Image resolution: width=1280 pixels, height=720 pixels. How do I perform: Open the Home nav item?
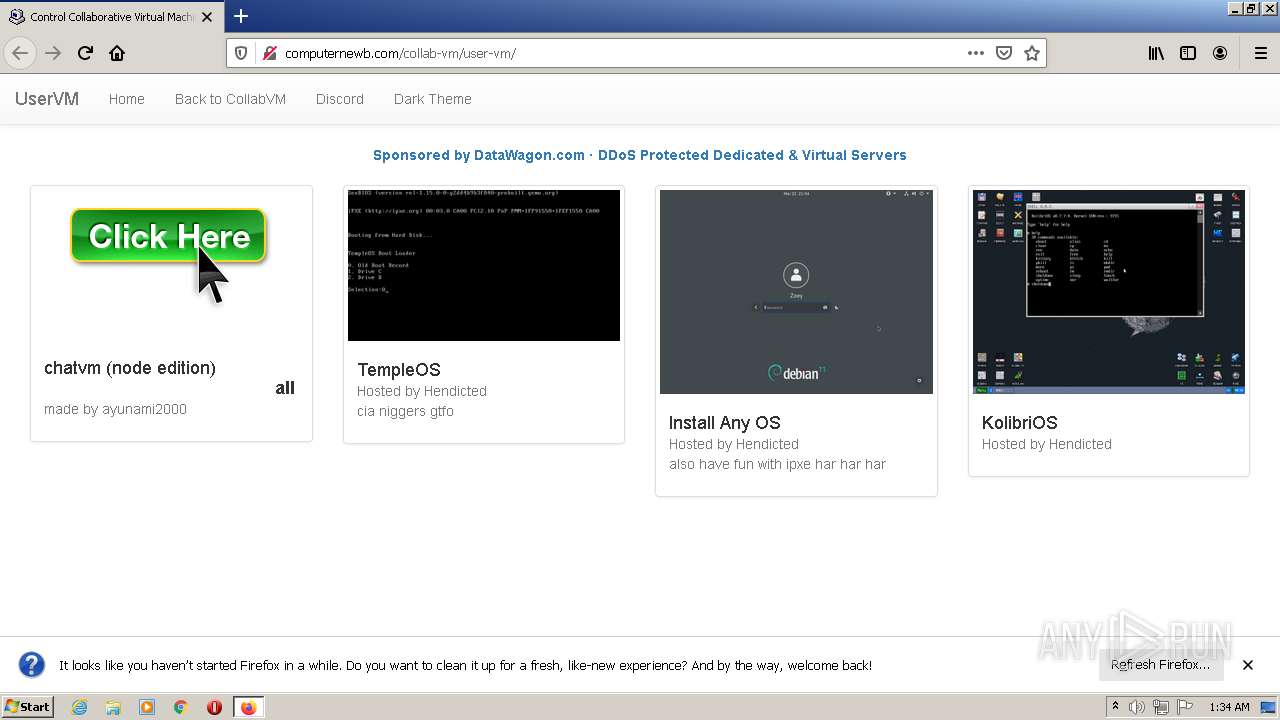[127, 99]
